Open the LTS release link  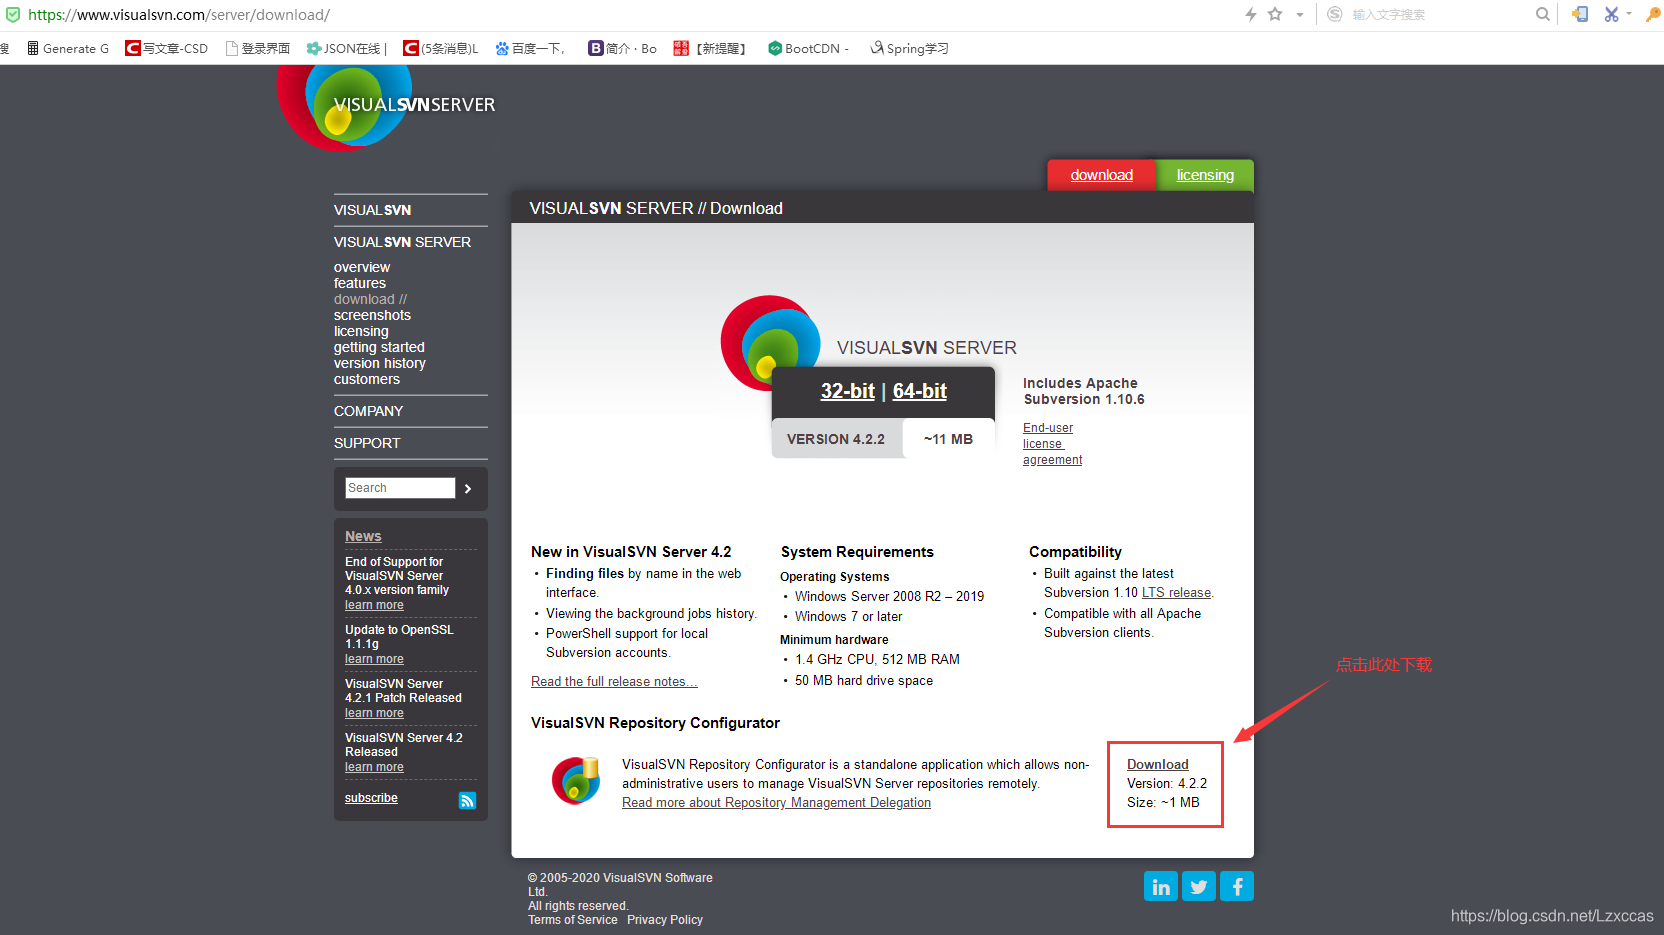coord(1176,593)
